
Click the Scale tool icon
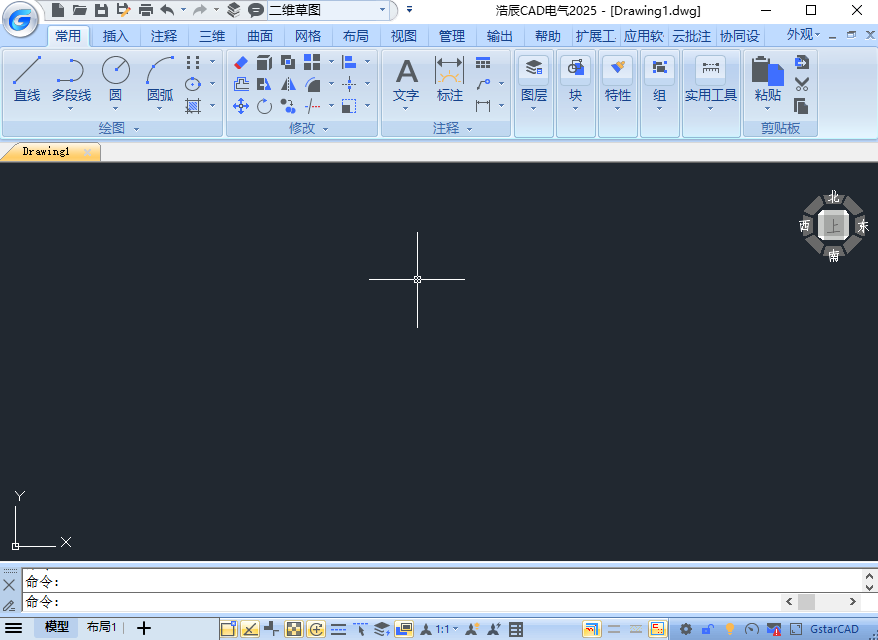(349, 106)
